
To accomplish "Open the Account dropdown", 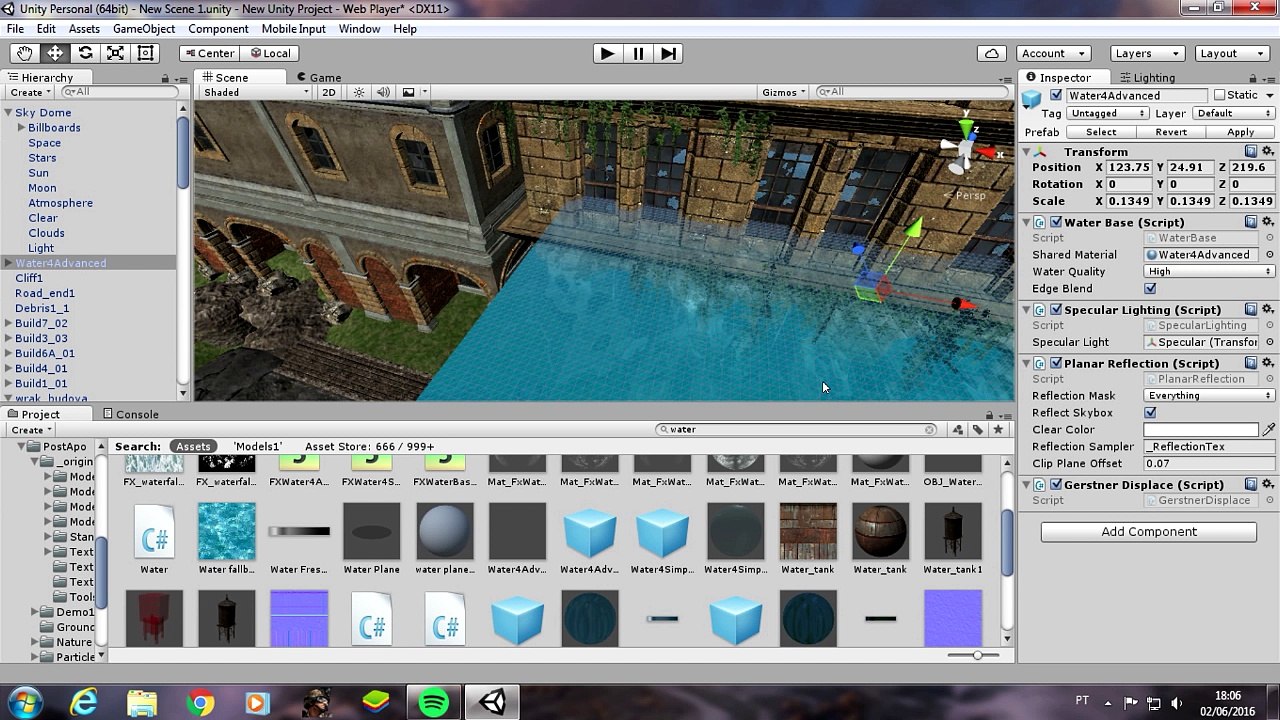I will (1052, 53).
